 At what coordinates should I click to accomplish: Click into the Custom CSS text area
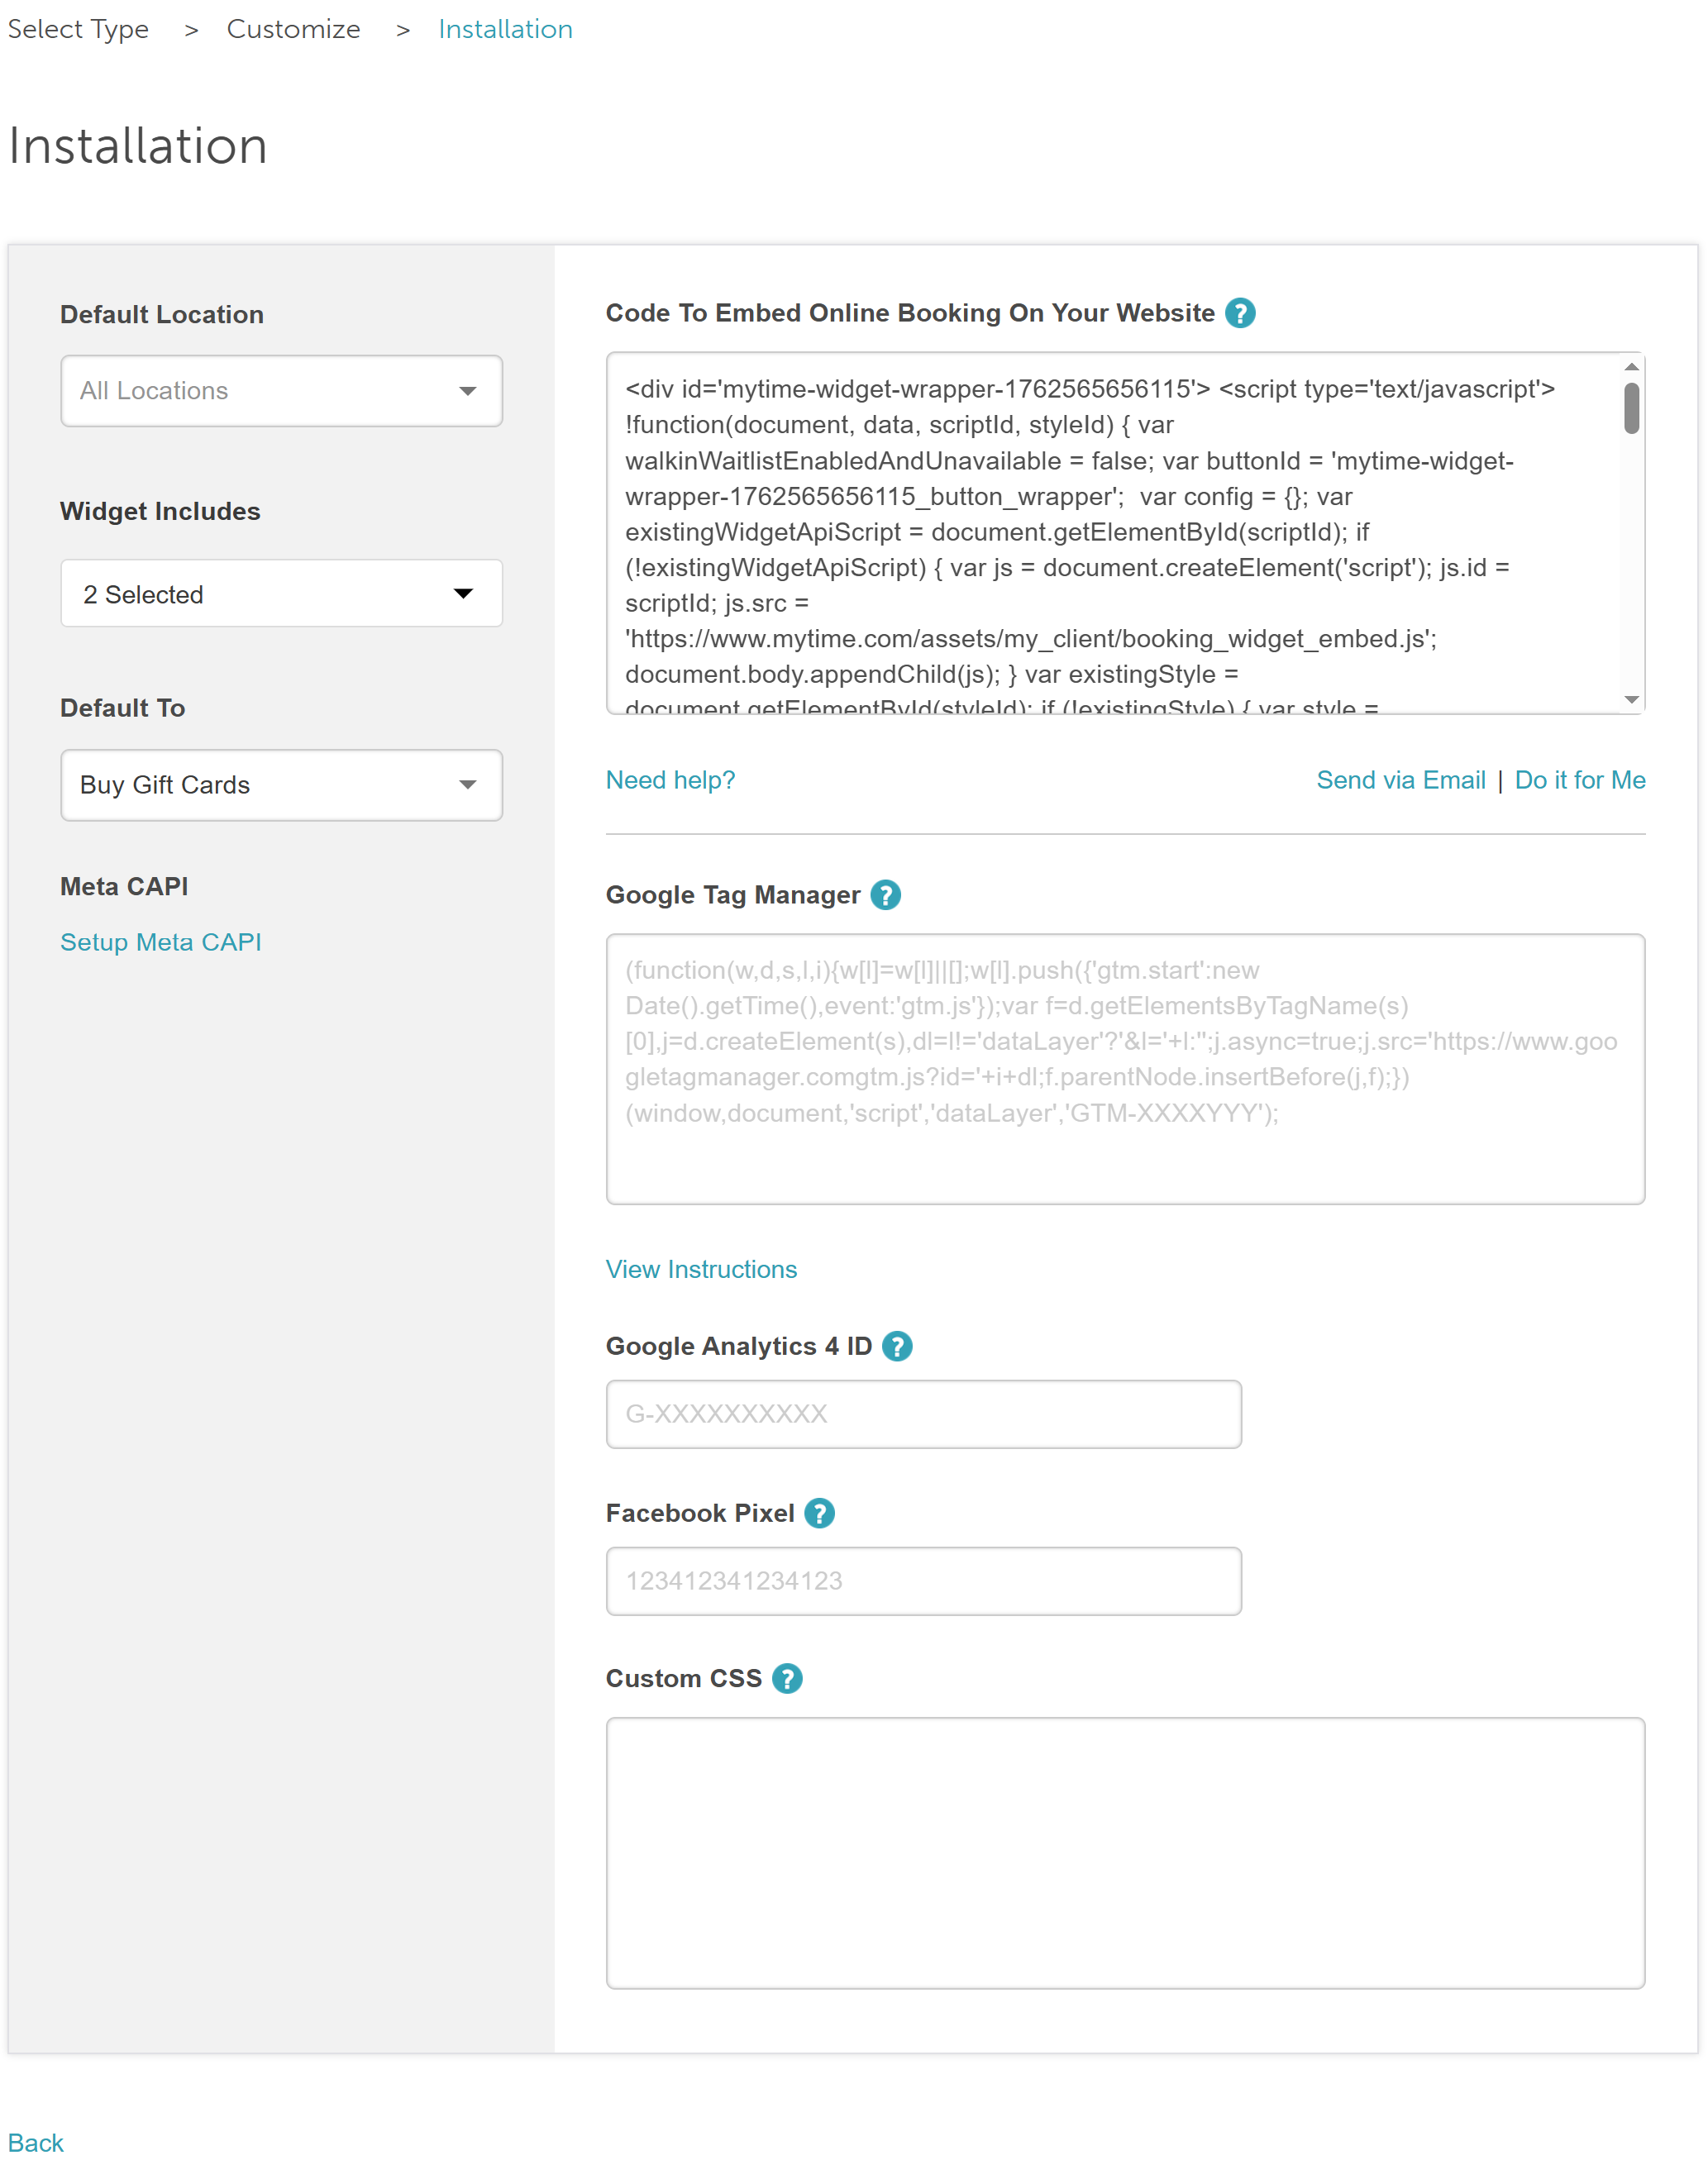click(x=1125, y=1853)
